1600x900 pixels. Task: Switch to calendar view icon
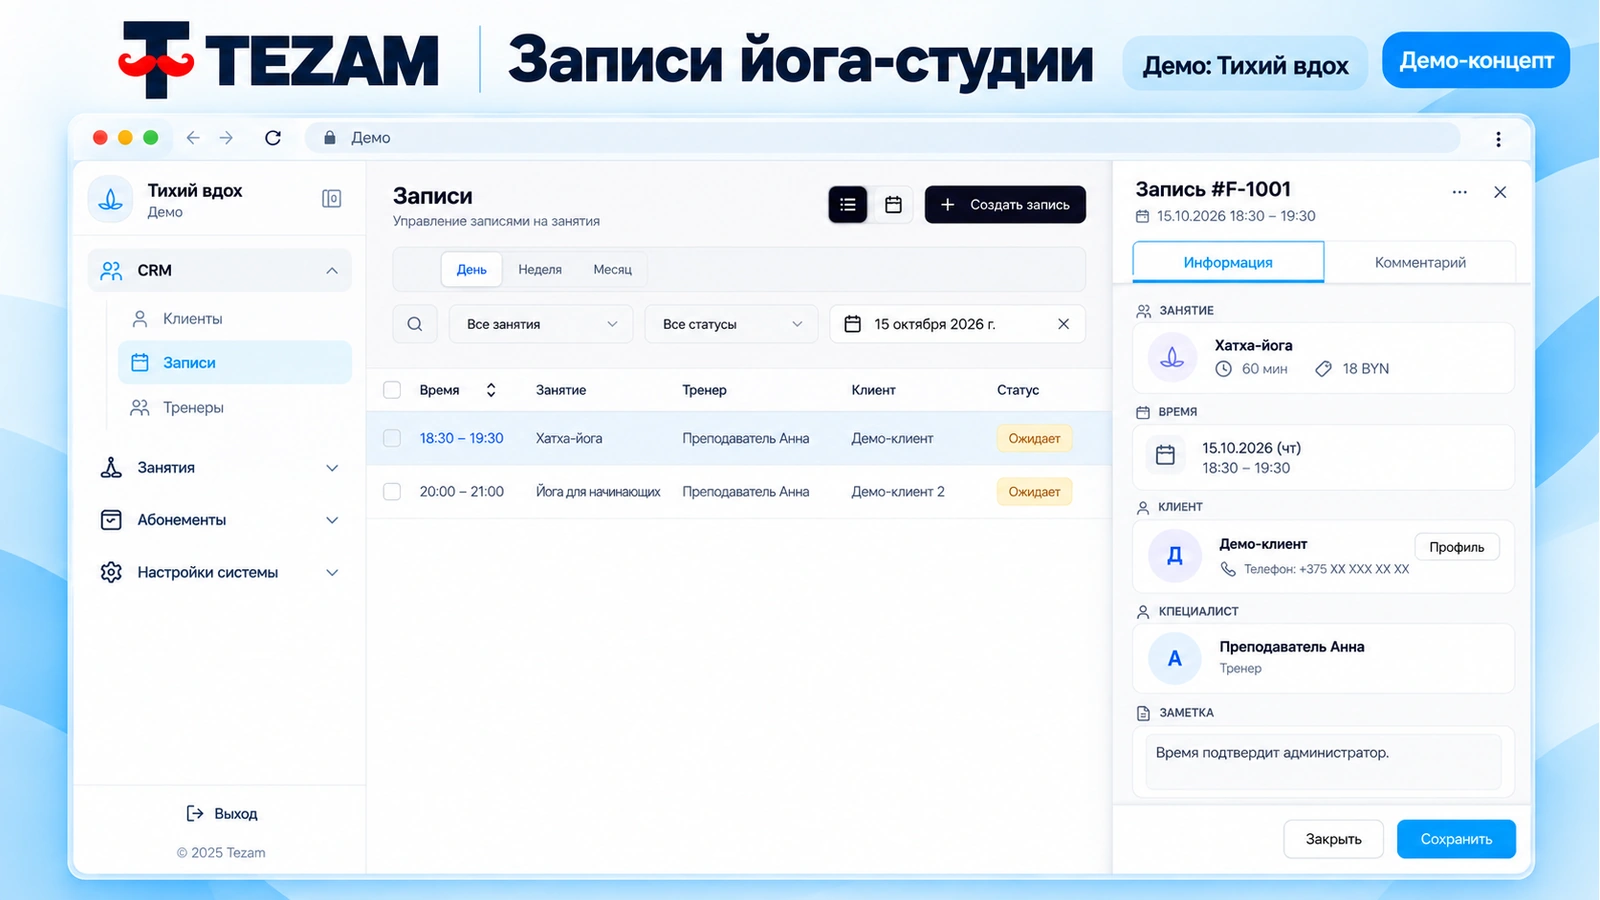(x=893, y=205)
